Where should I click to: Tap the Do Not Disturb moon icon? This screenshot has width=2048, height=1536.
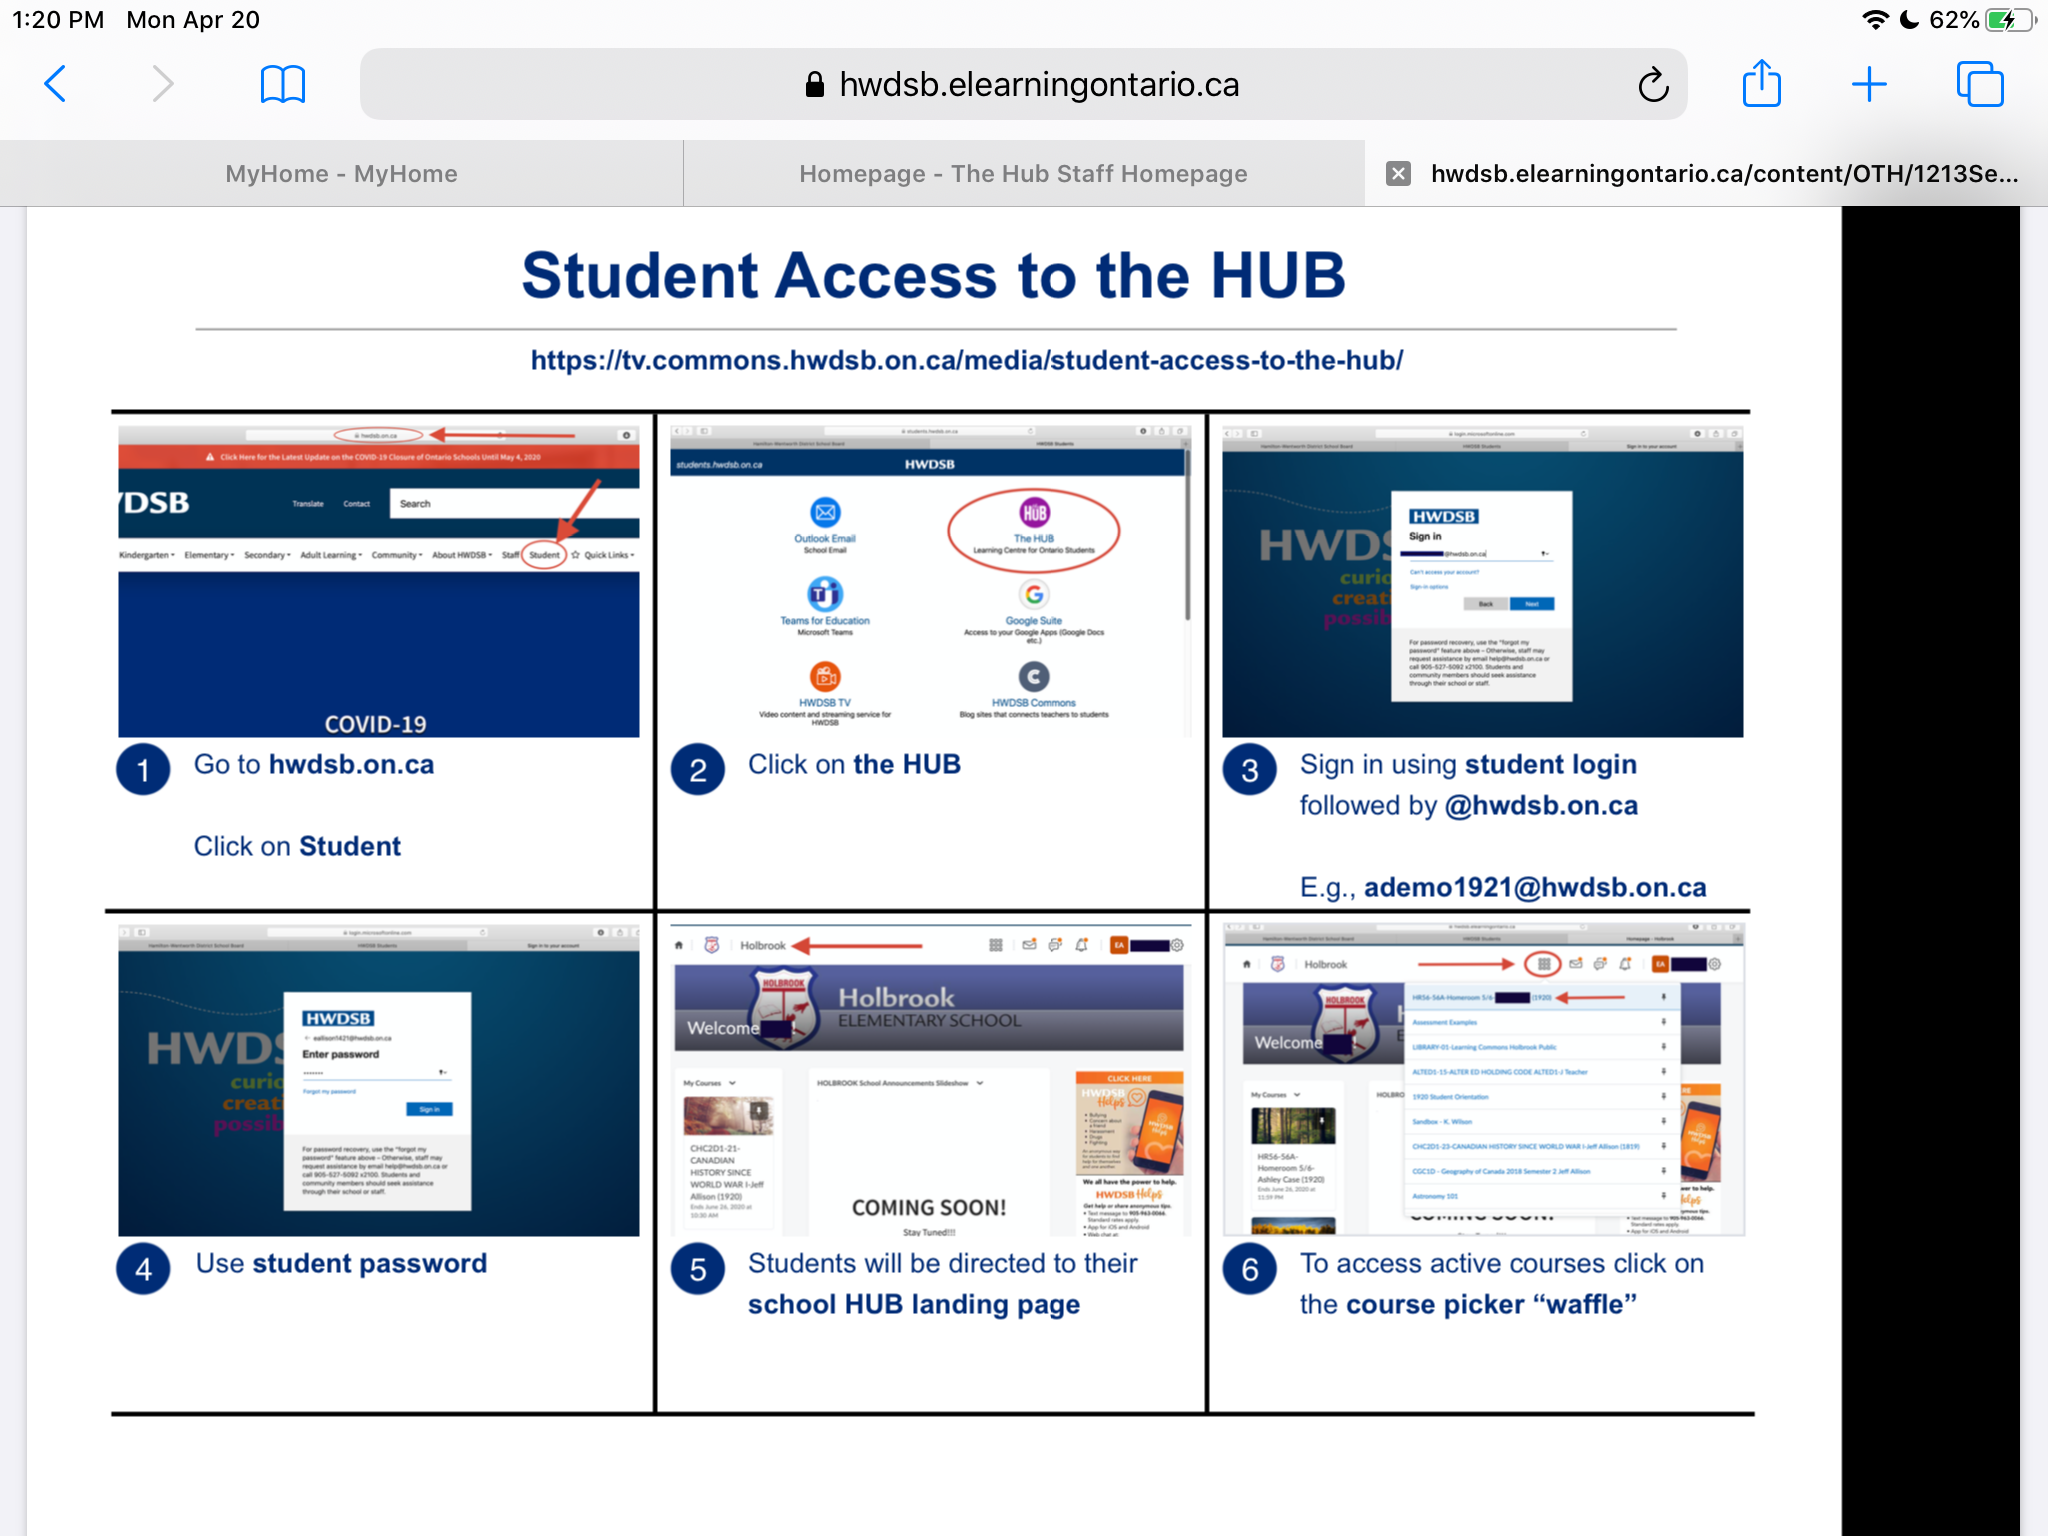tap(1909, 20)
